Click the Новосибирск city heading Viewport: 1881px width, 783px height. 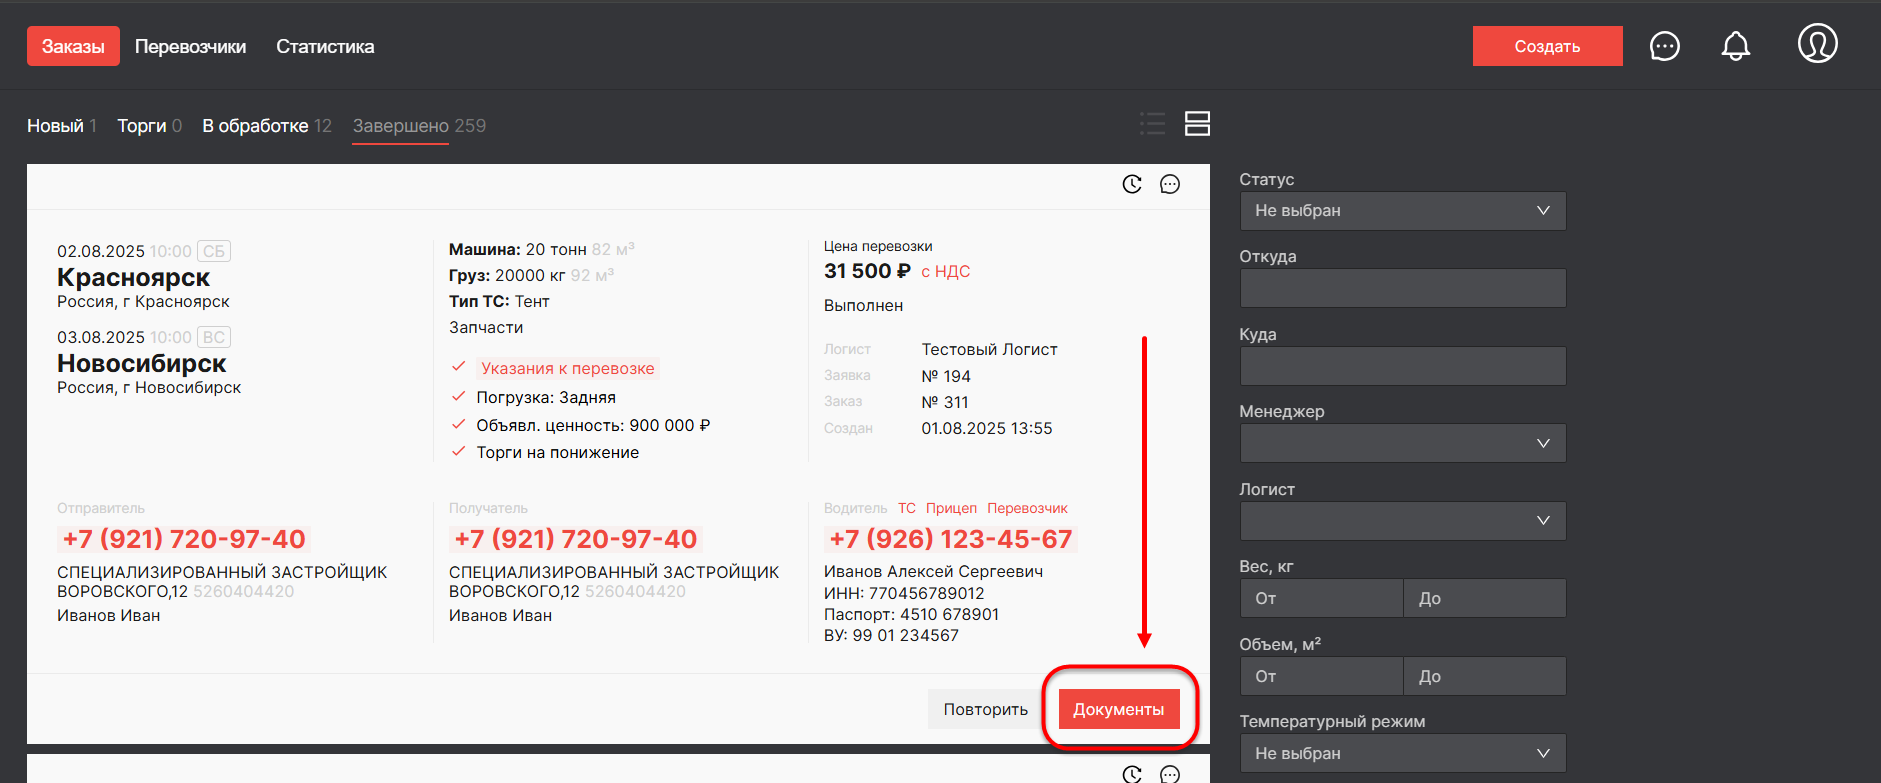141,363
